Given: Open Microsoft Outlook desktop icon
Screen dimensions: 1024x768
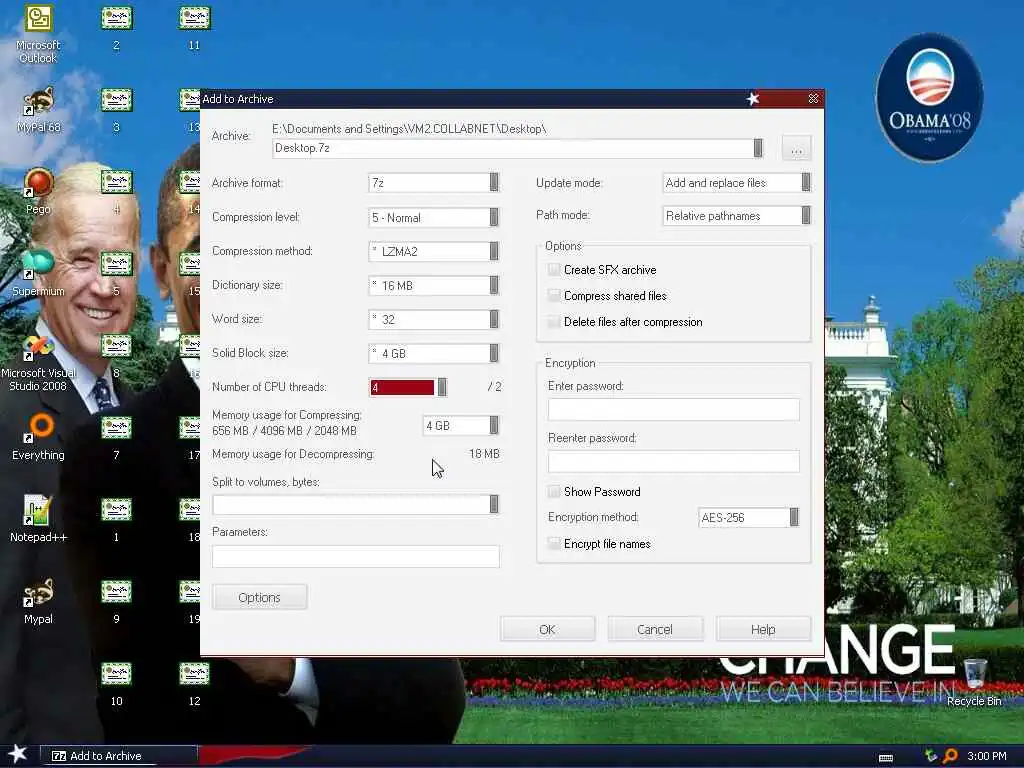Looking at the screenshot, I should click(x=38, y=35).
